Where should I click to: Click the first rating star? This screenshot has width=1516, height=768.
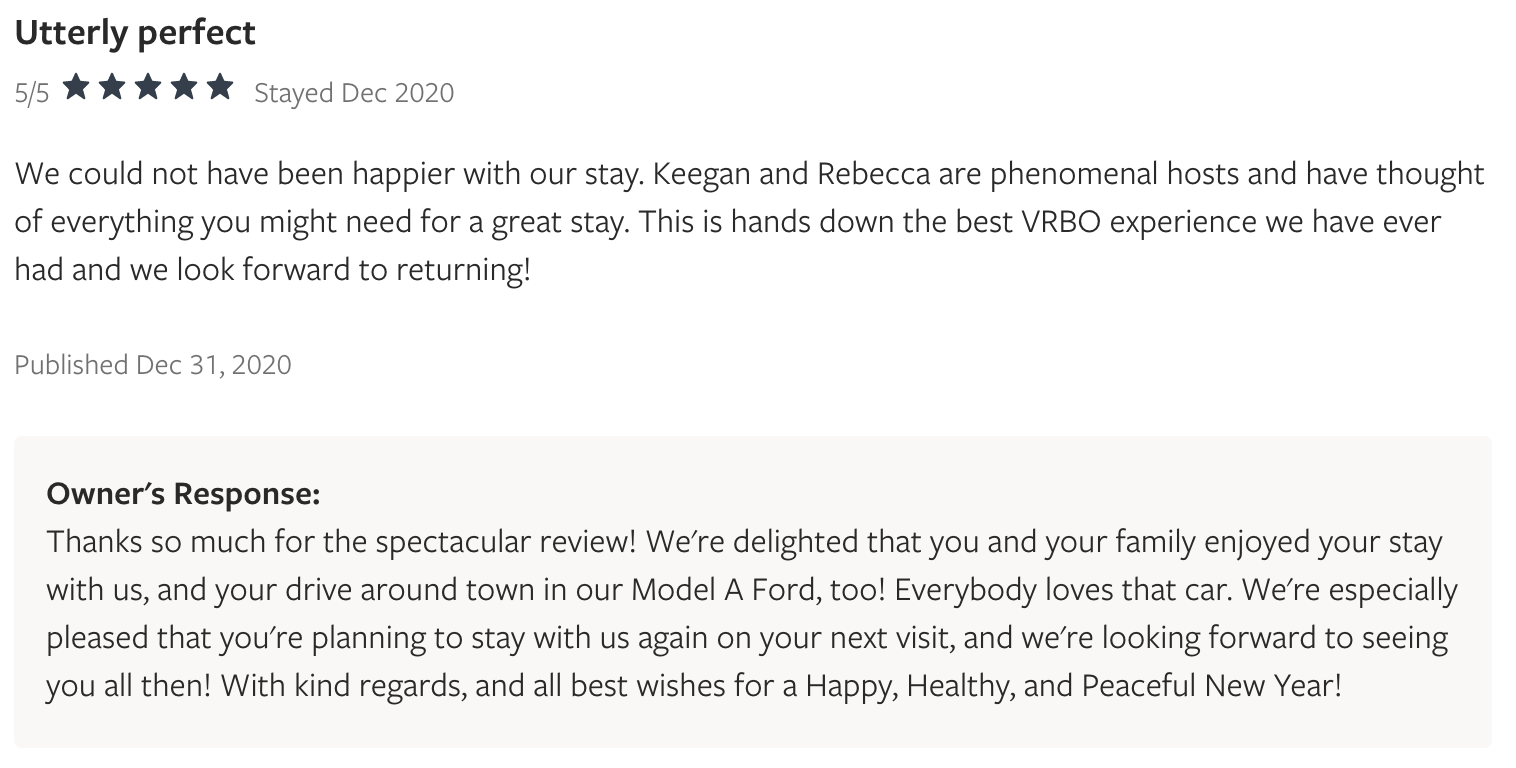point(76,90)
